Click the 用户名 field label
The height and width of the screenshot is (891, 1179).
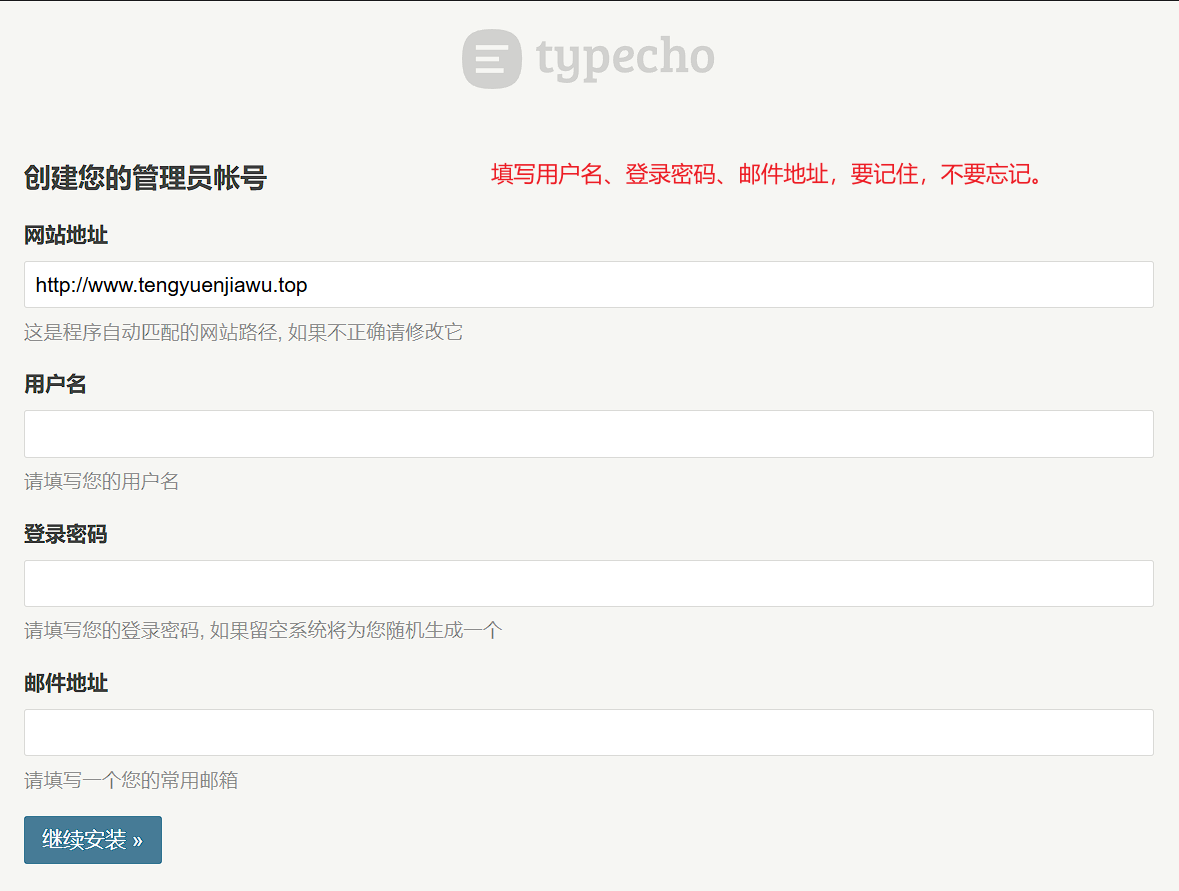55,384
